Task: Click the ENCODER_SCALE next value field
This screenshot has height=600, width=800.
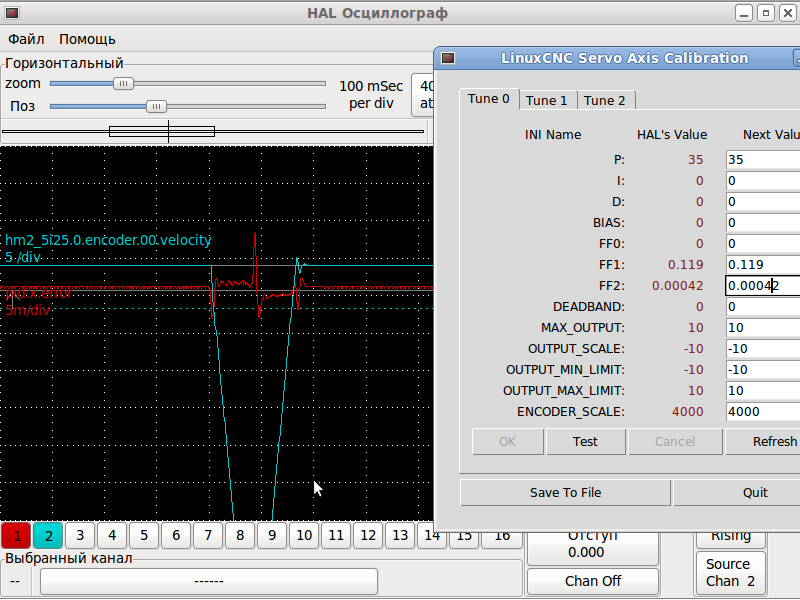Action: [762, 412]
